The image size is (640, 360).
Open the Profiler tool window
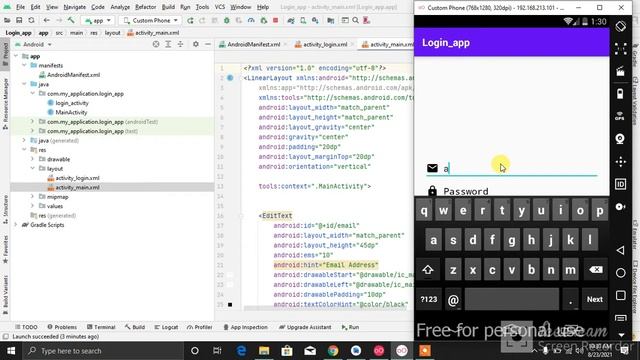click(200, 327)
